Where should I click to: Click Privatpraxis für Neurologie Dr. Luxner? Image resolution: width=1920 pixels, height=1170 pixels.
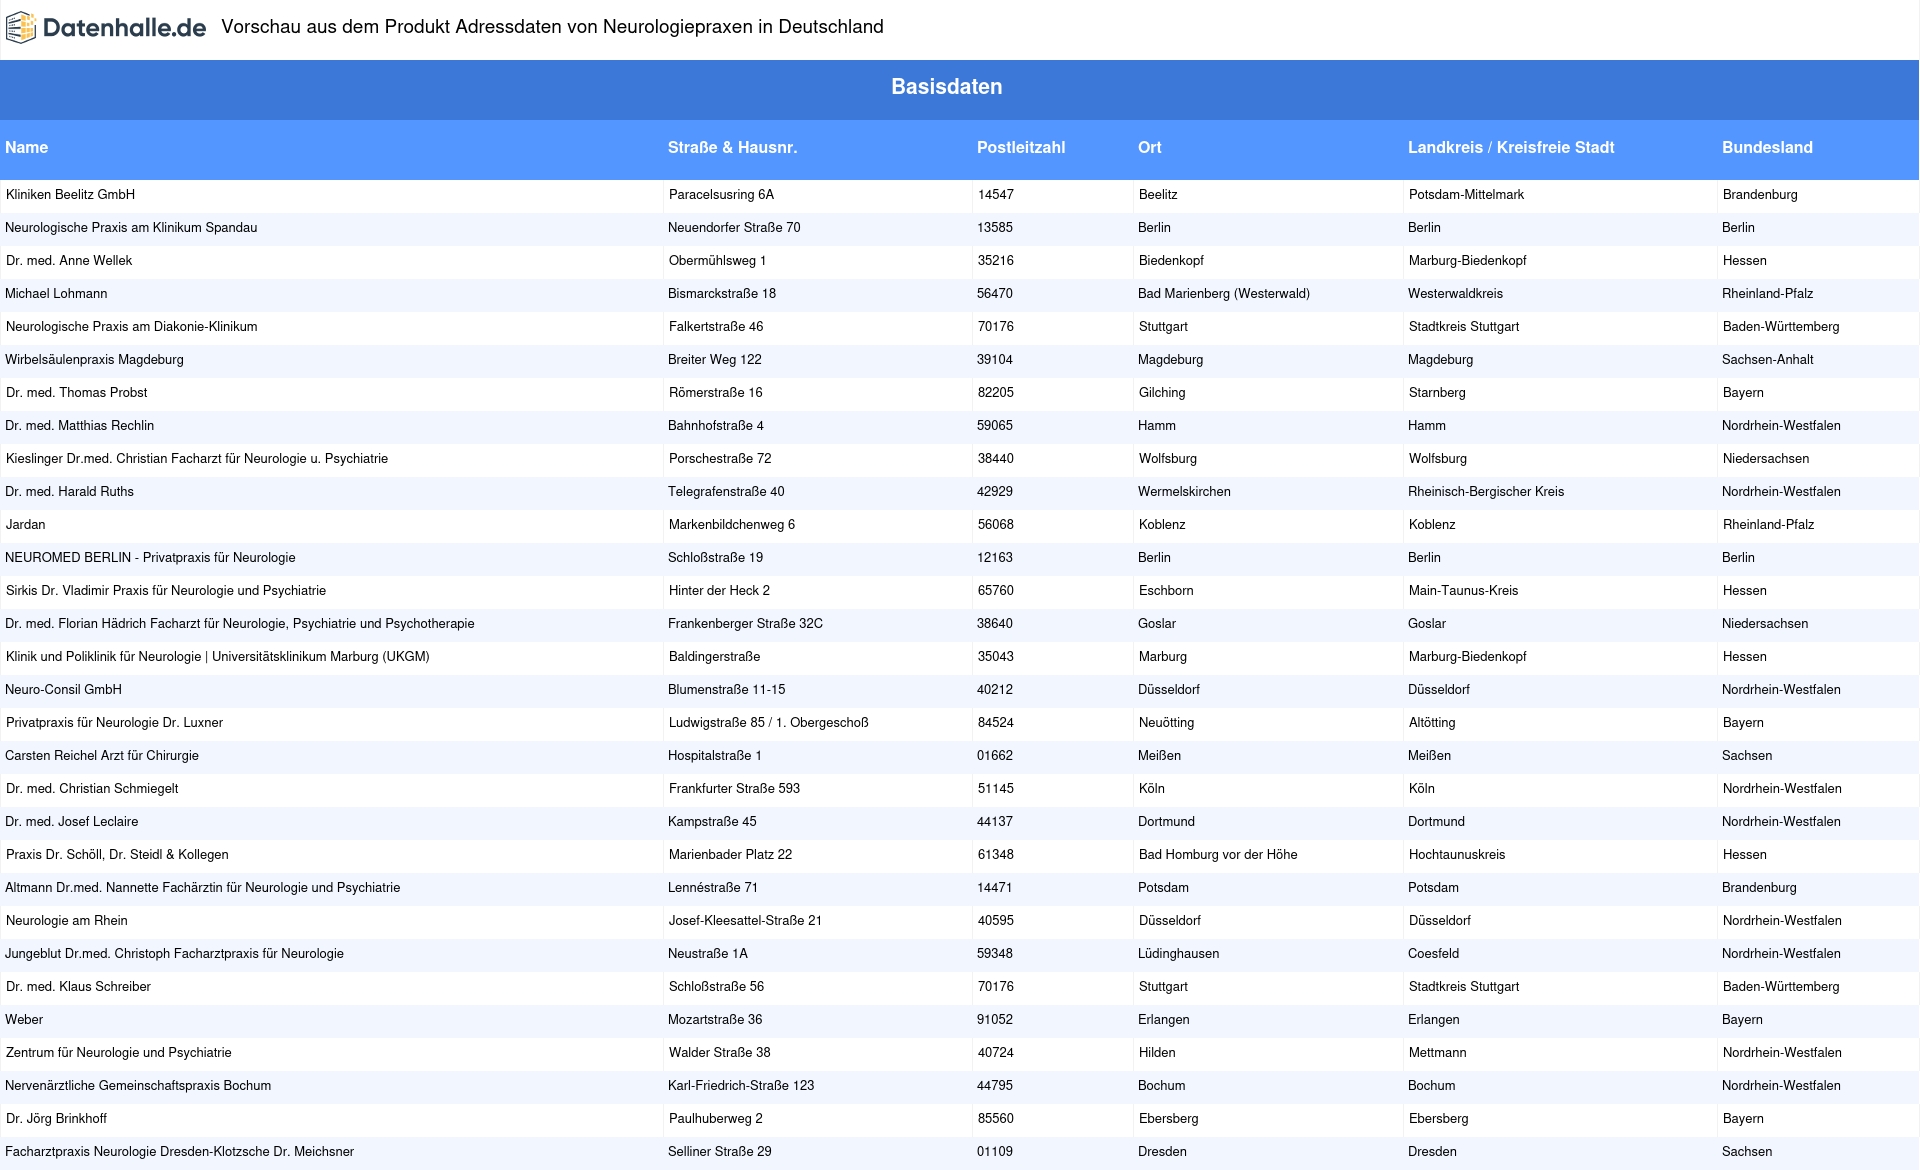coord(115,723)
